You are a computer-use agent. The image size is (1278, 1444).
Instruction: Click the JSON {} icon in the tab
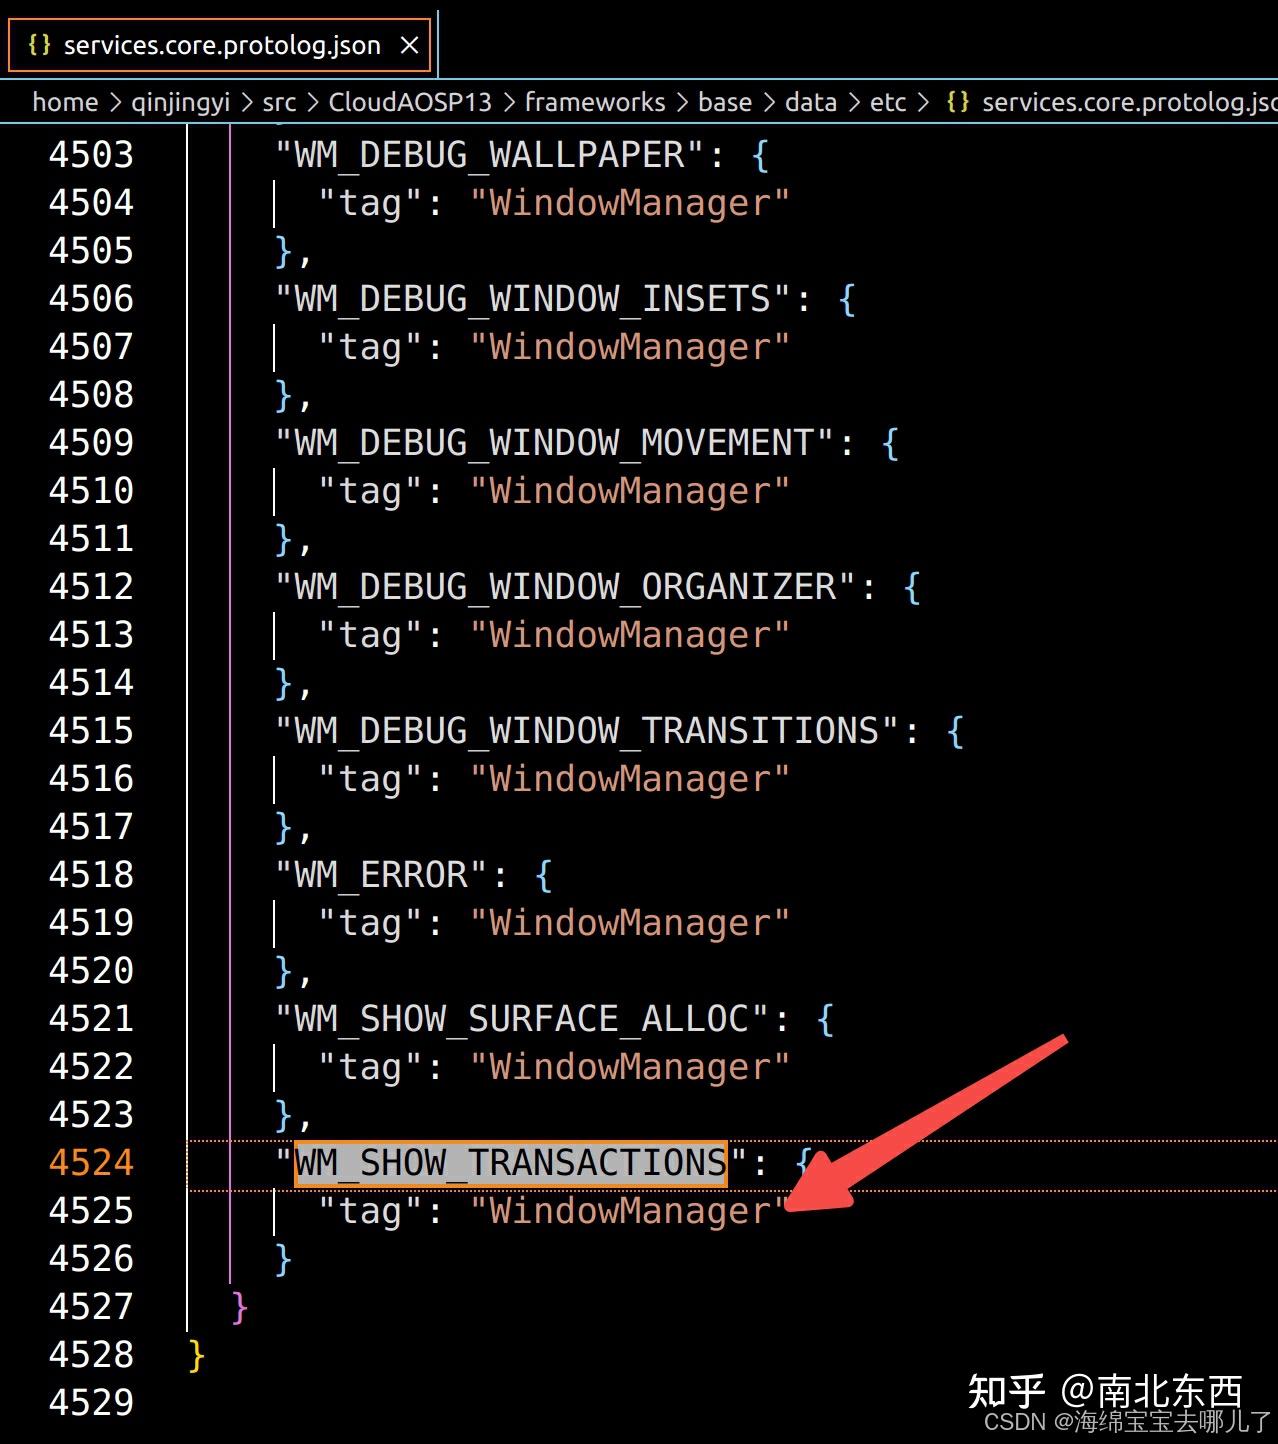pos(38,44)
